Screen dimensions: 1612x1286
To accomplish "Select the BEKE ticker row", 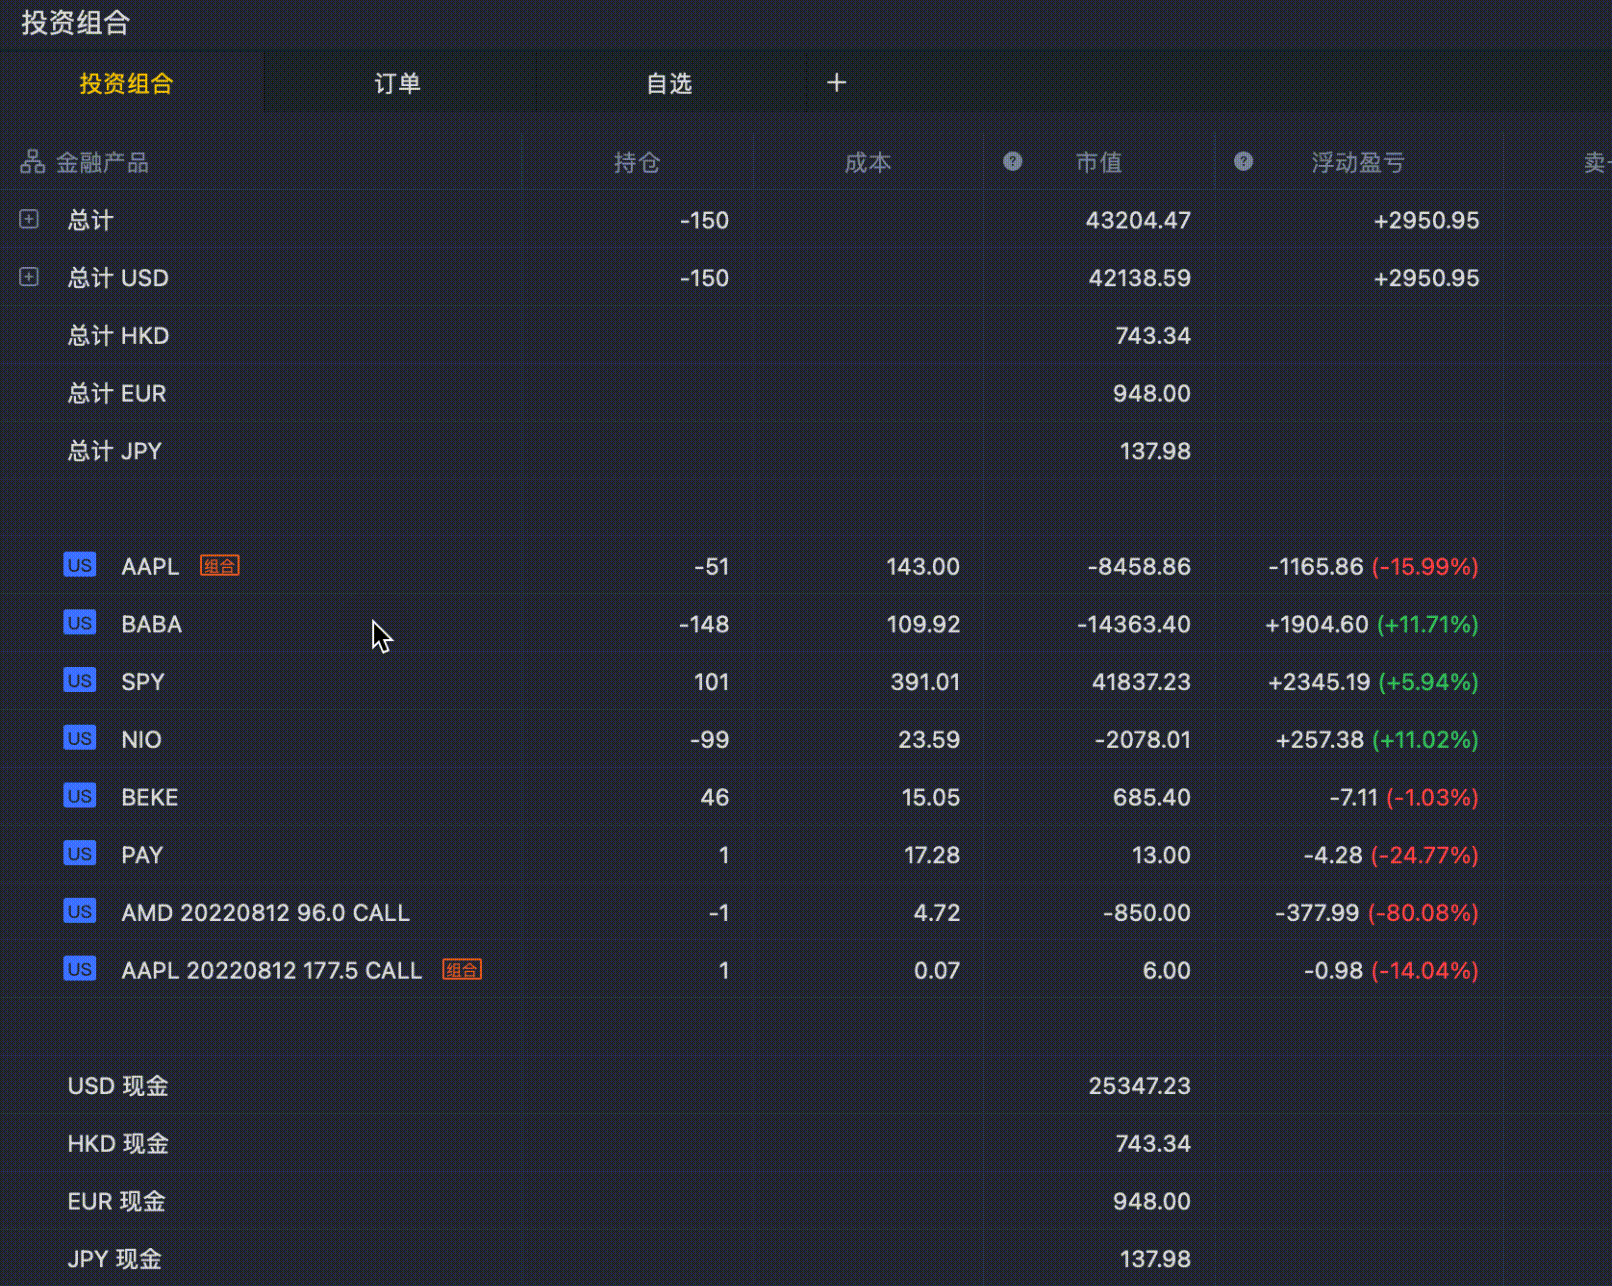I will (x=150, y=798).
